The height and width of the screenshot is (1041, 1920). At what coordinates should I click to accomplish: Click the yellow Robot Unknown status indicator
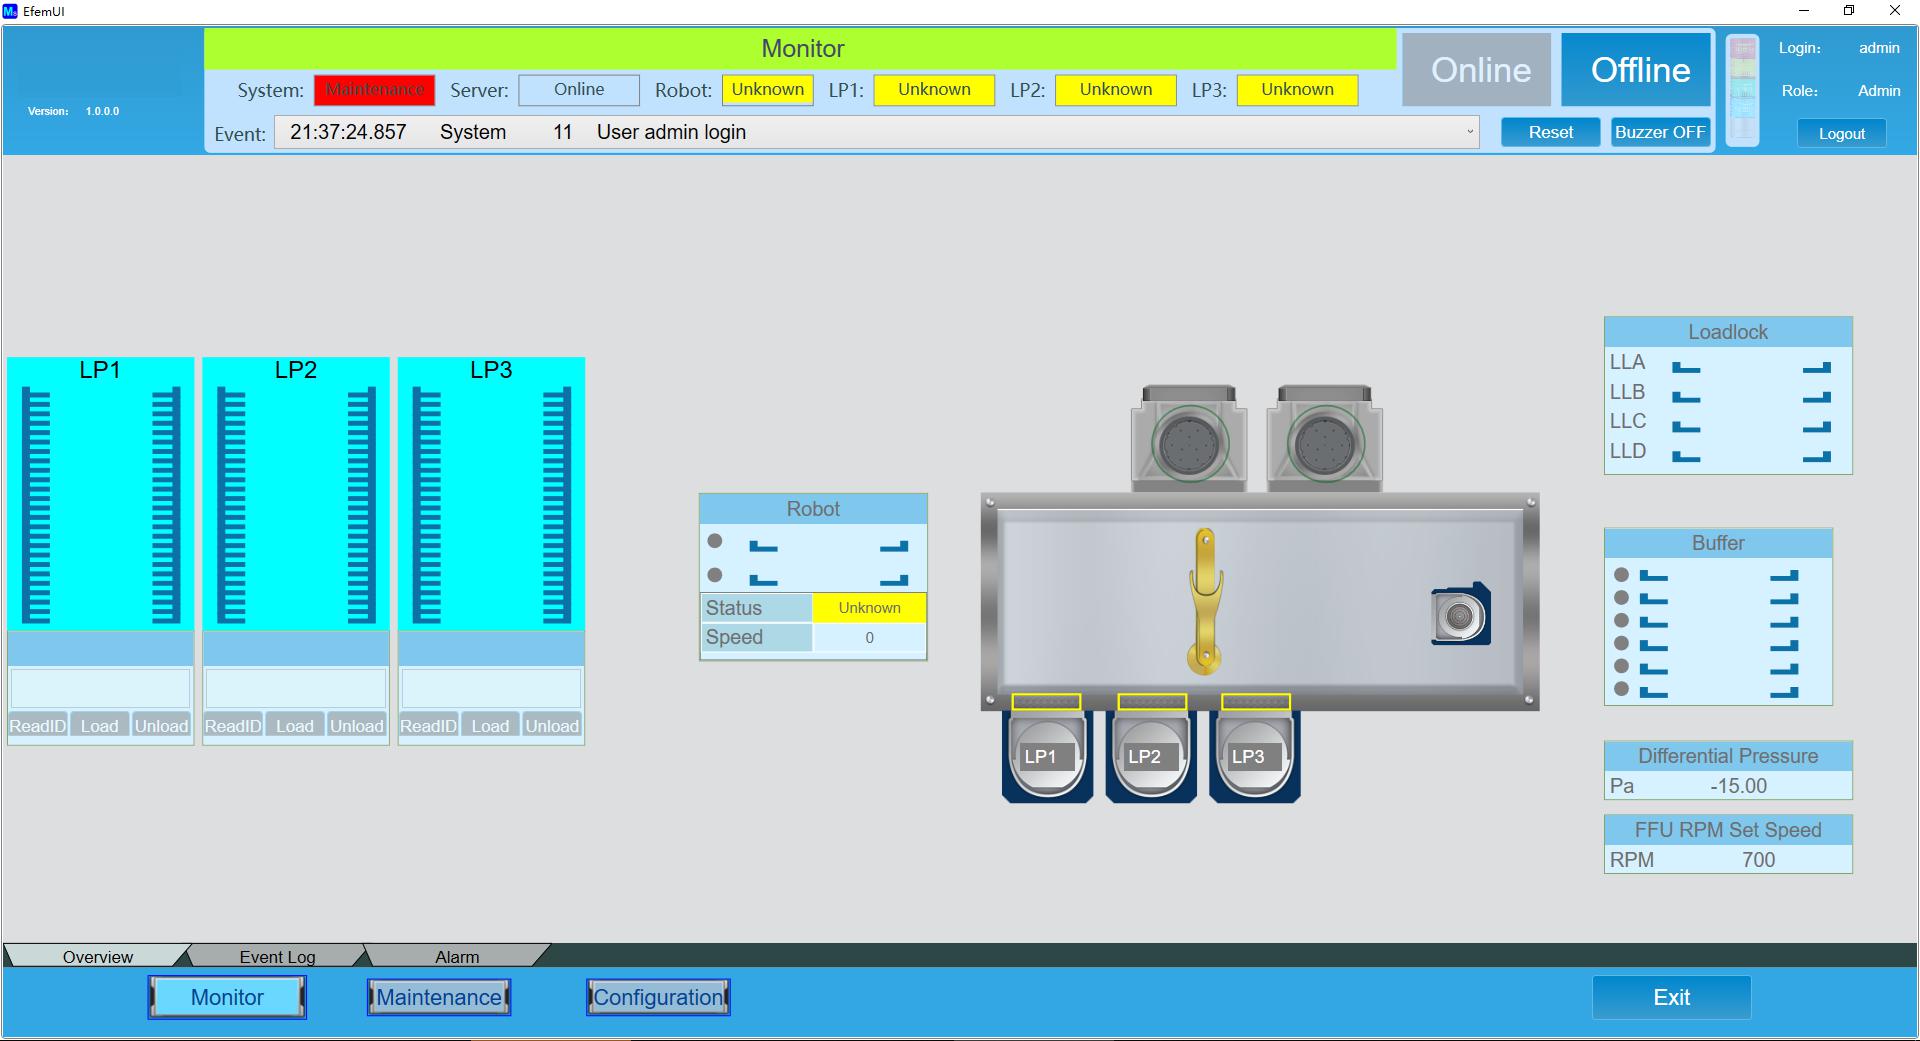click(767, 90)
